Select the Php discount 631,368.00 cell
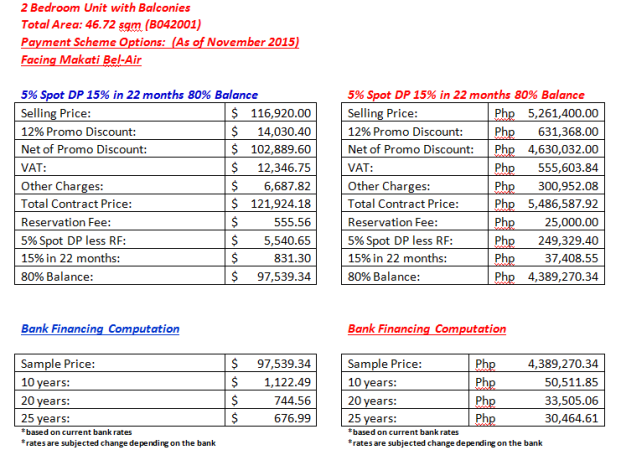Viewport: 621px width, 450px height. (546, 131)
